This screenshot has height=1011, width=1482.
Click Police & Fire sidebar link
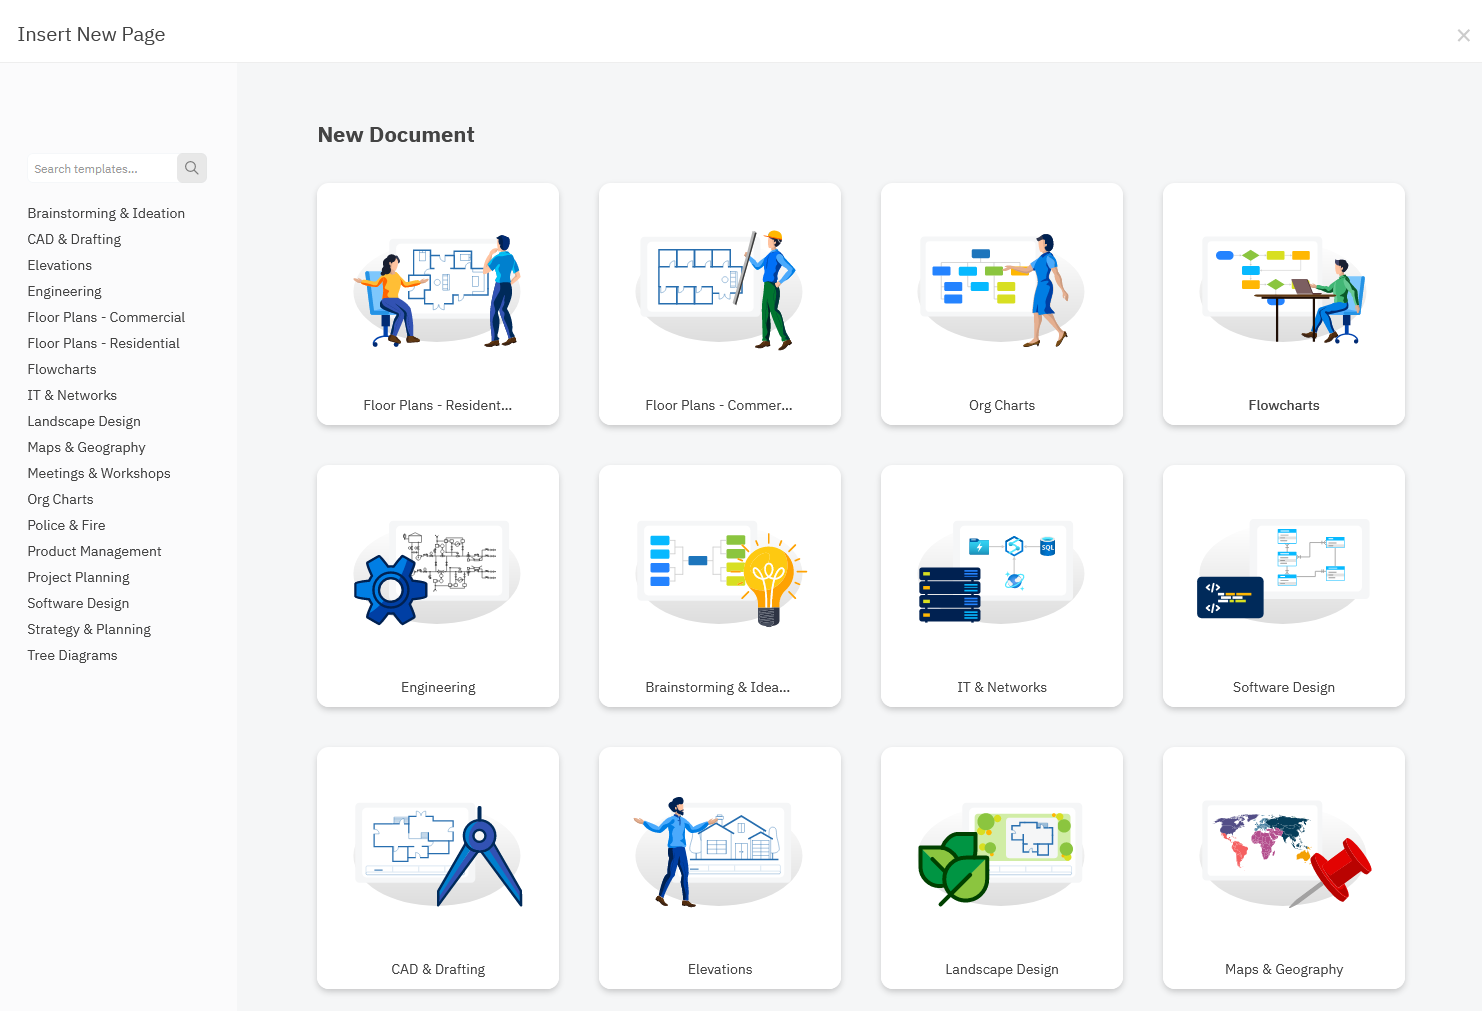[66, 525]
